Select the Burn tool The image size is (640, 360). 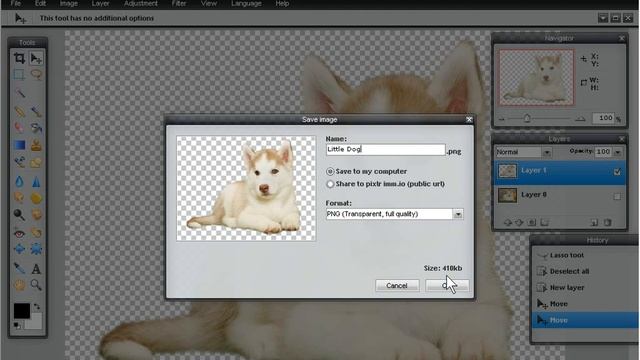pyautogui.click(x=36, y=214)
